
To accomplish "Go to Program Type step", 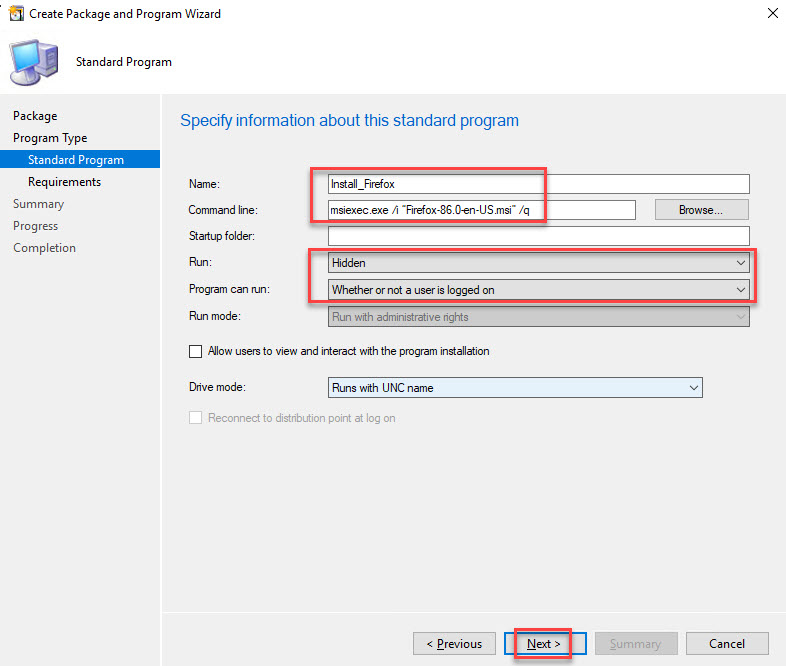I will pyautogui.click(x=50, y=138).
